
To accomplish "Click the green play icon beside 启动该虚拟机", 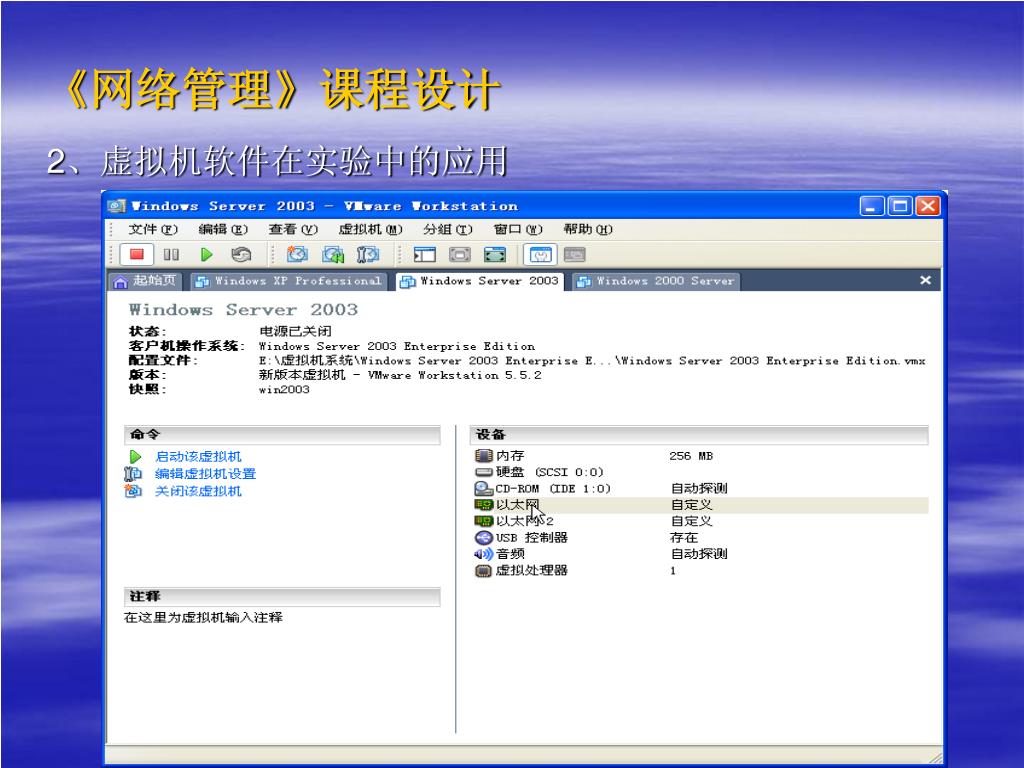I will coord(135,456).
